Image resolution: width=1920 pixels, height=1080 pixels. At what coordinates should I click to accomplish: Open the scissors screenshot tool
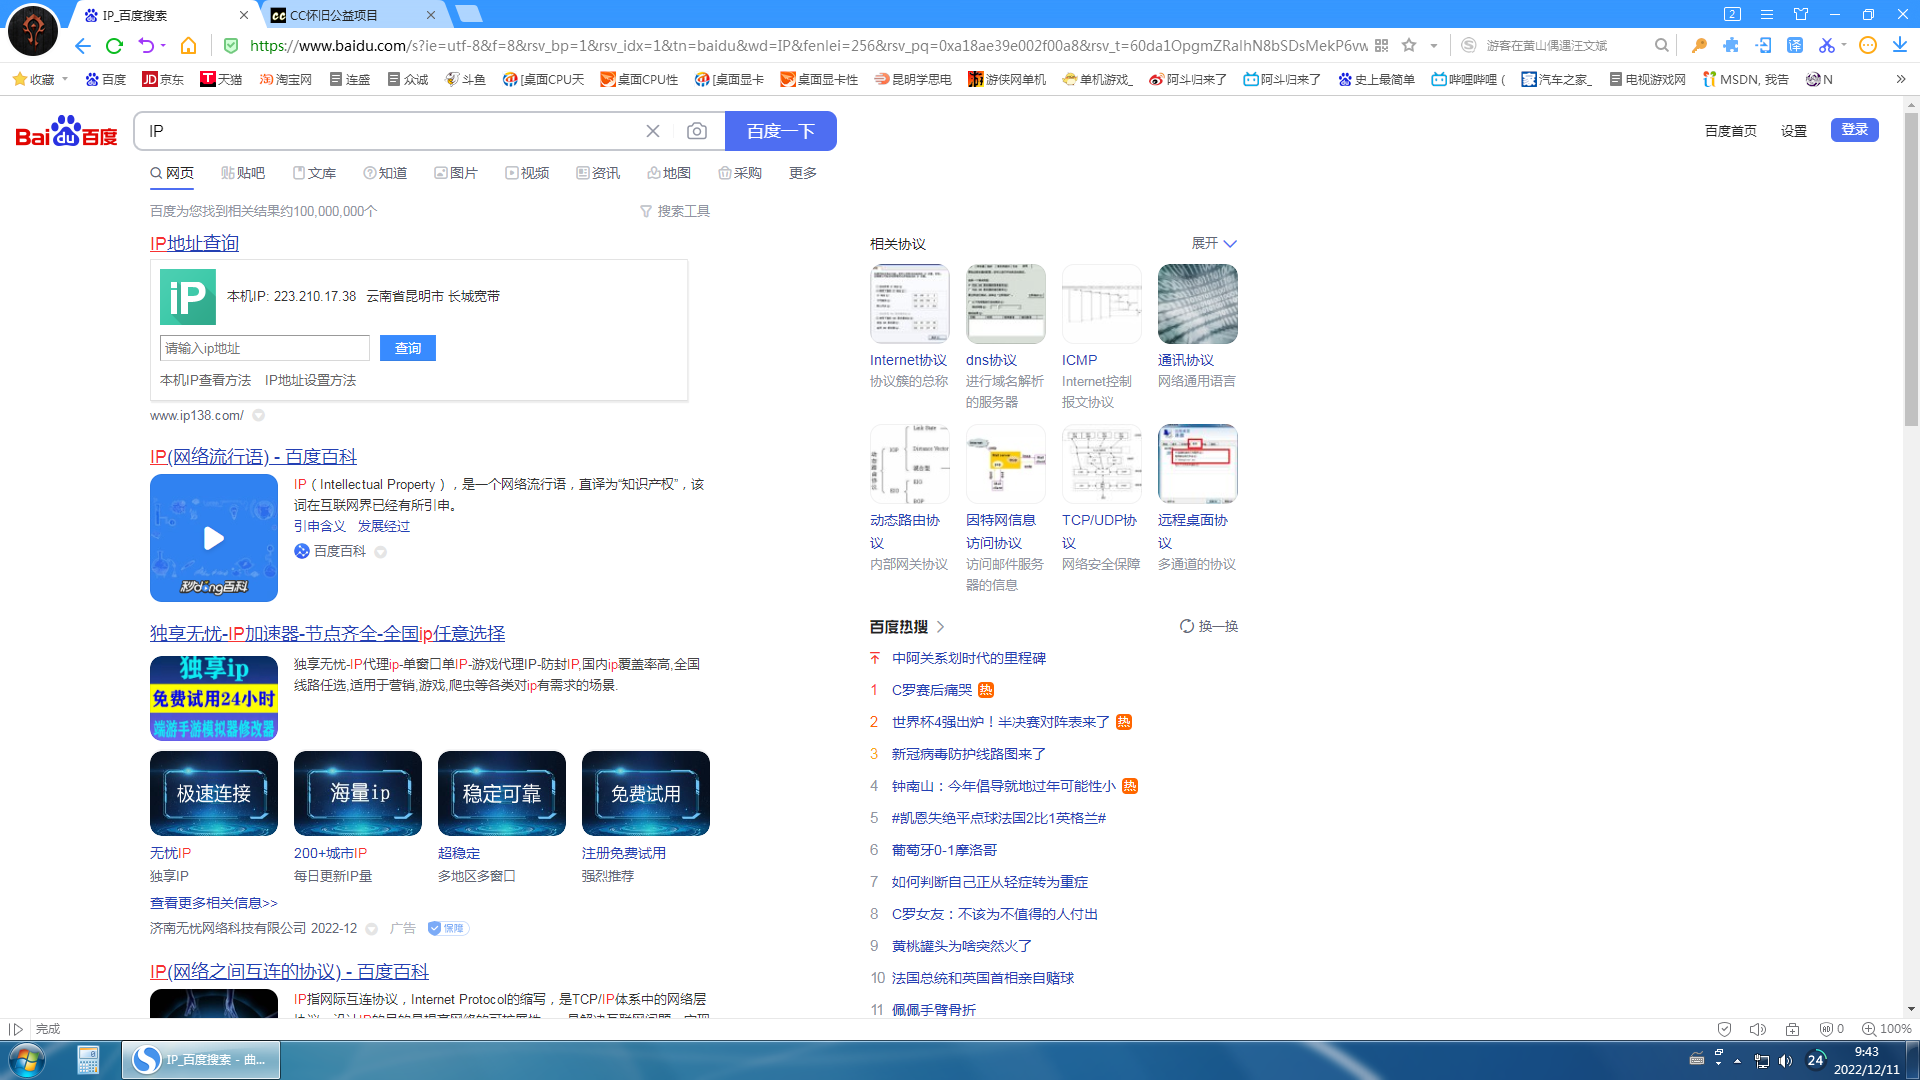[1827, 45]
